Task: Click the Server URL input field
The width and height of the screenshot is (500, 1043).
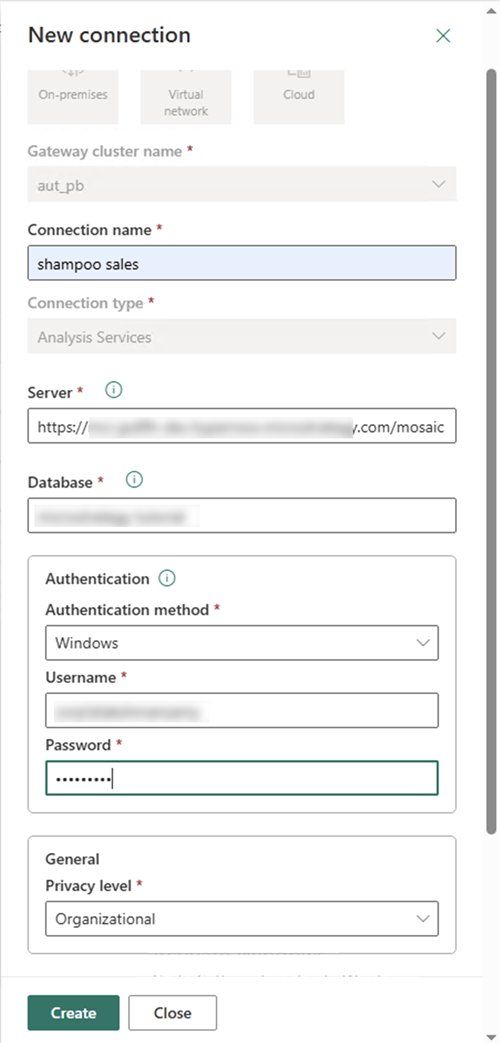Action: [242, 426]
